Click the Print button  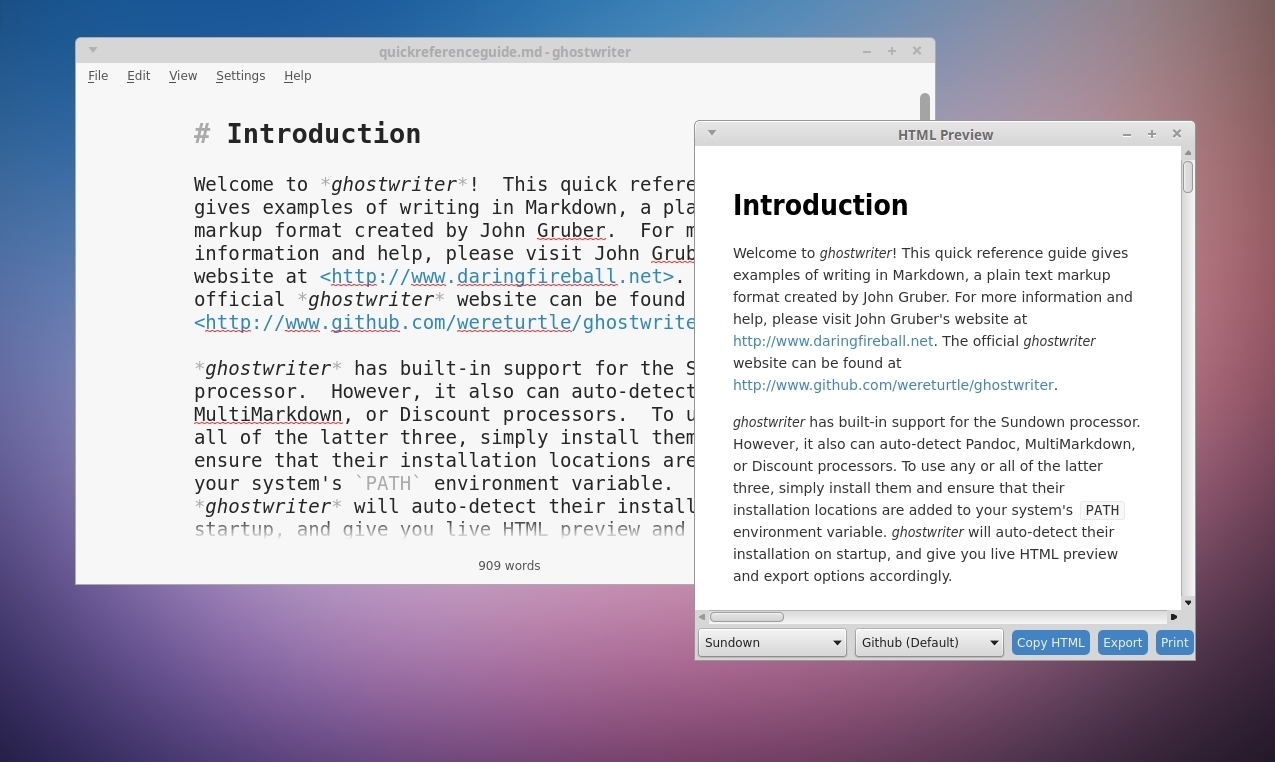coord(1174,643)
